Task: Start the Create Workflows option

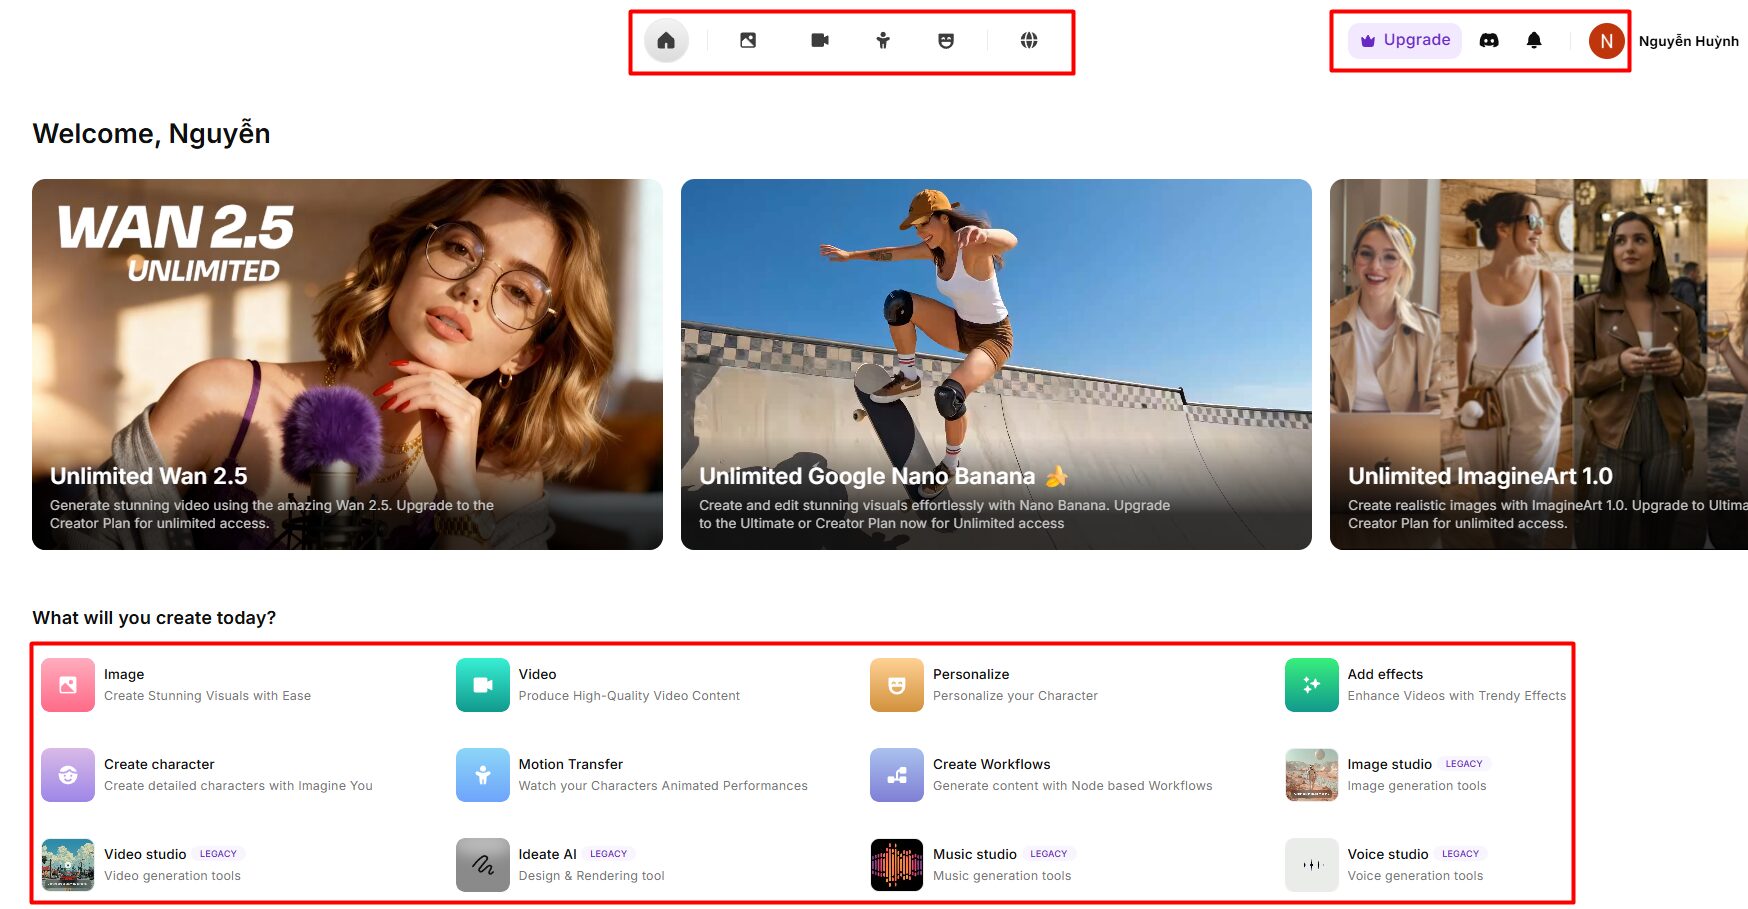Action: pyautogui.click(x=991, y=775)
